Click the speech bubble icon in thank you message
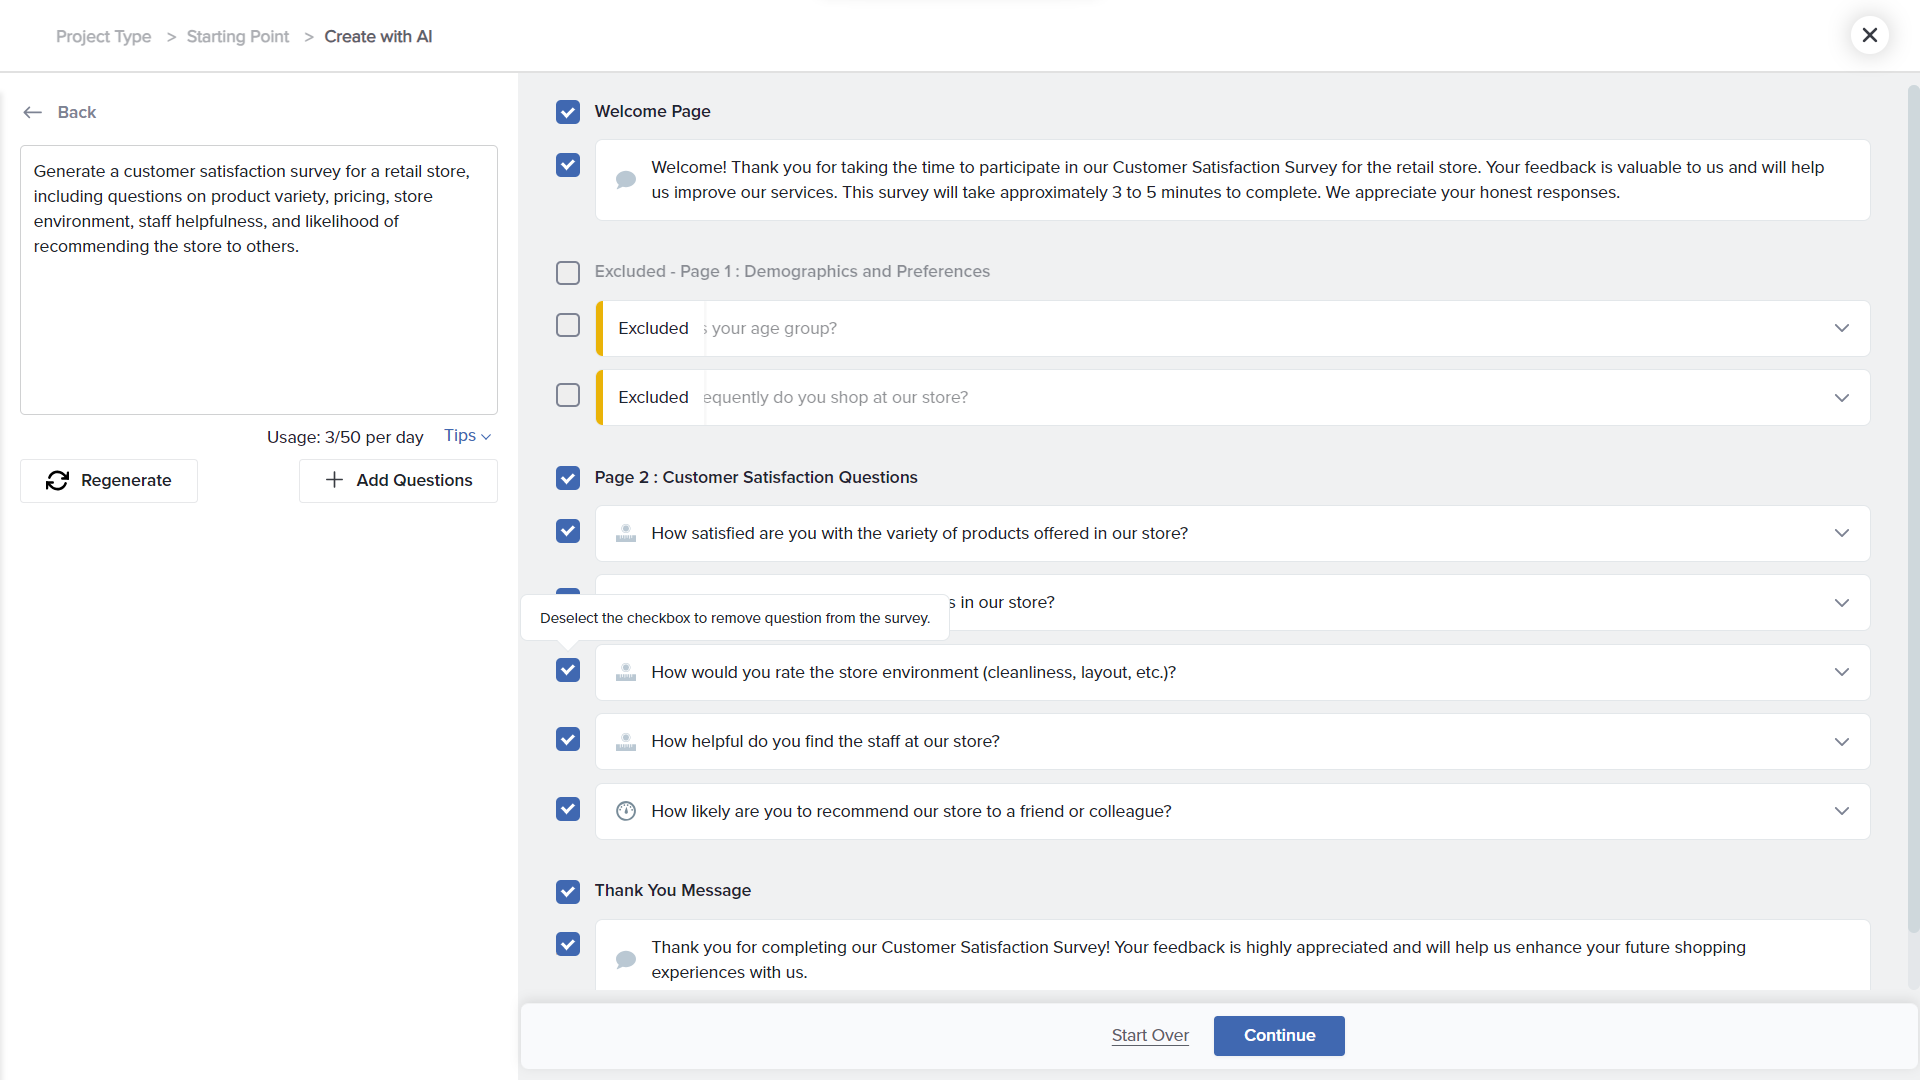The height and width of the screenshot is (1080, 1920). click(626, 960)
